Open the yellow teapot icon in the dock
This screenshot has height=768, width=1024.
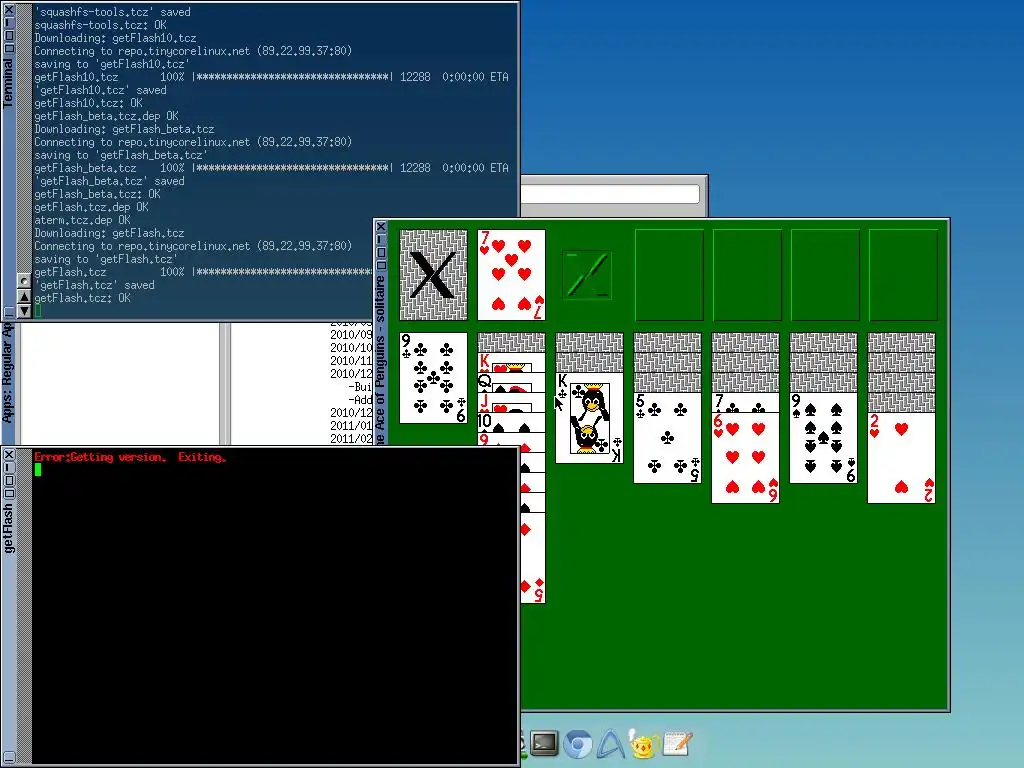[x=643, y=744]
